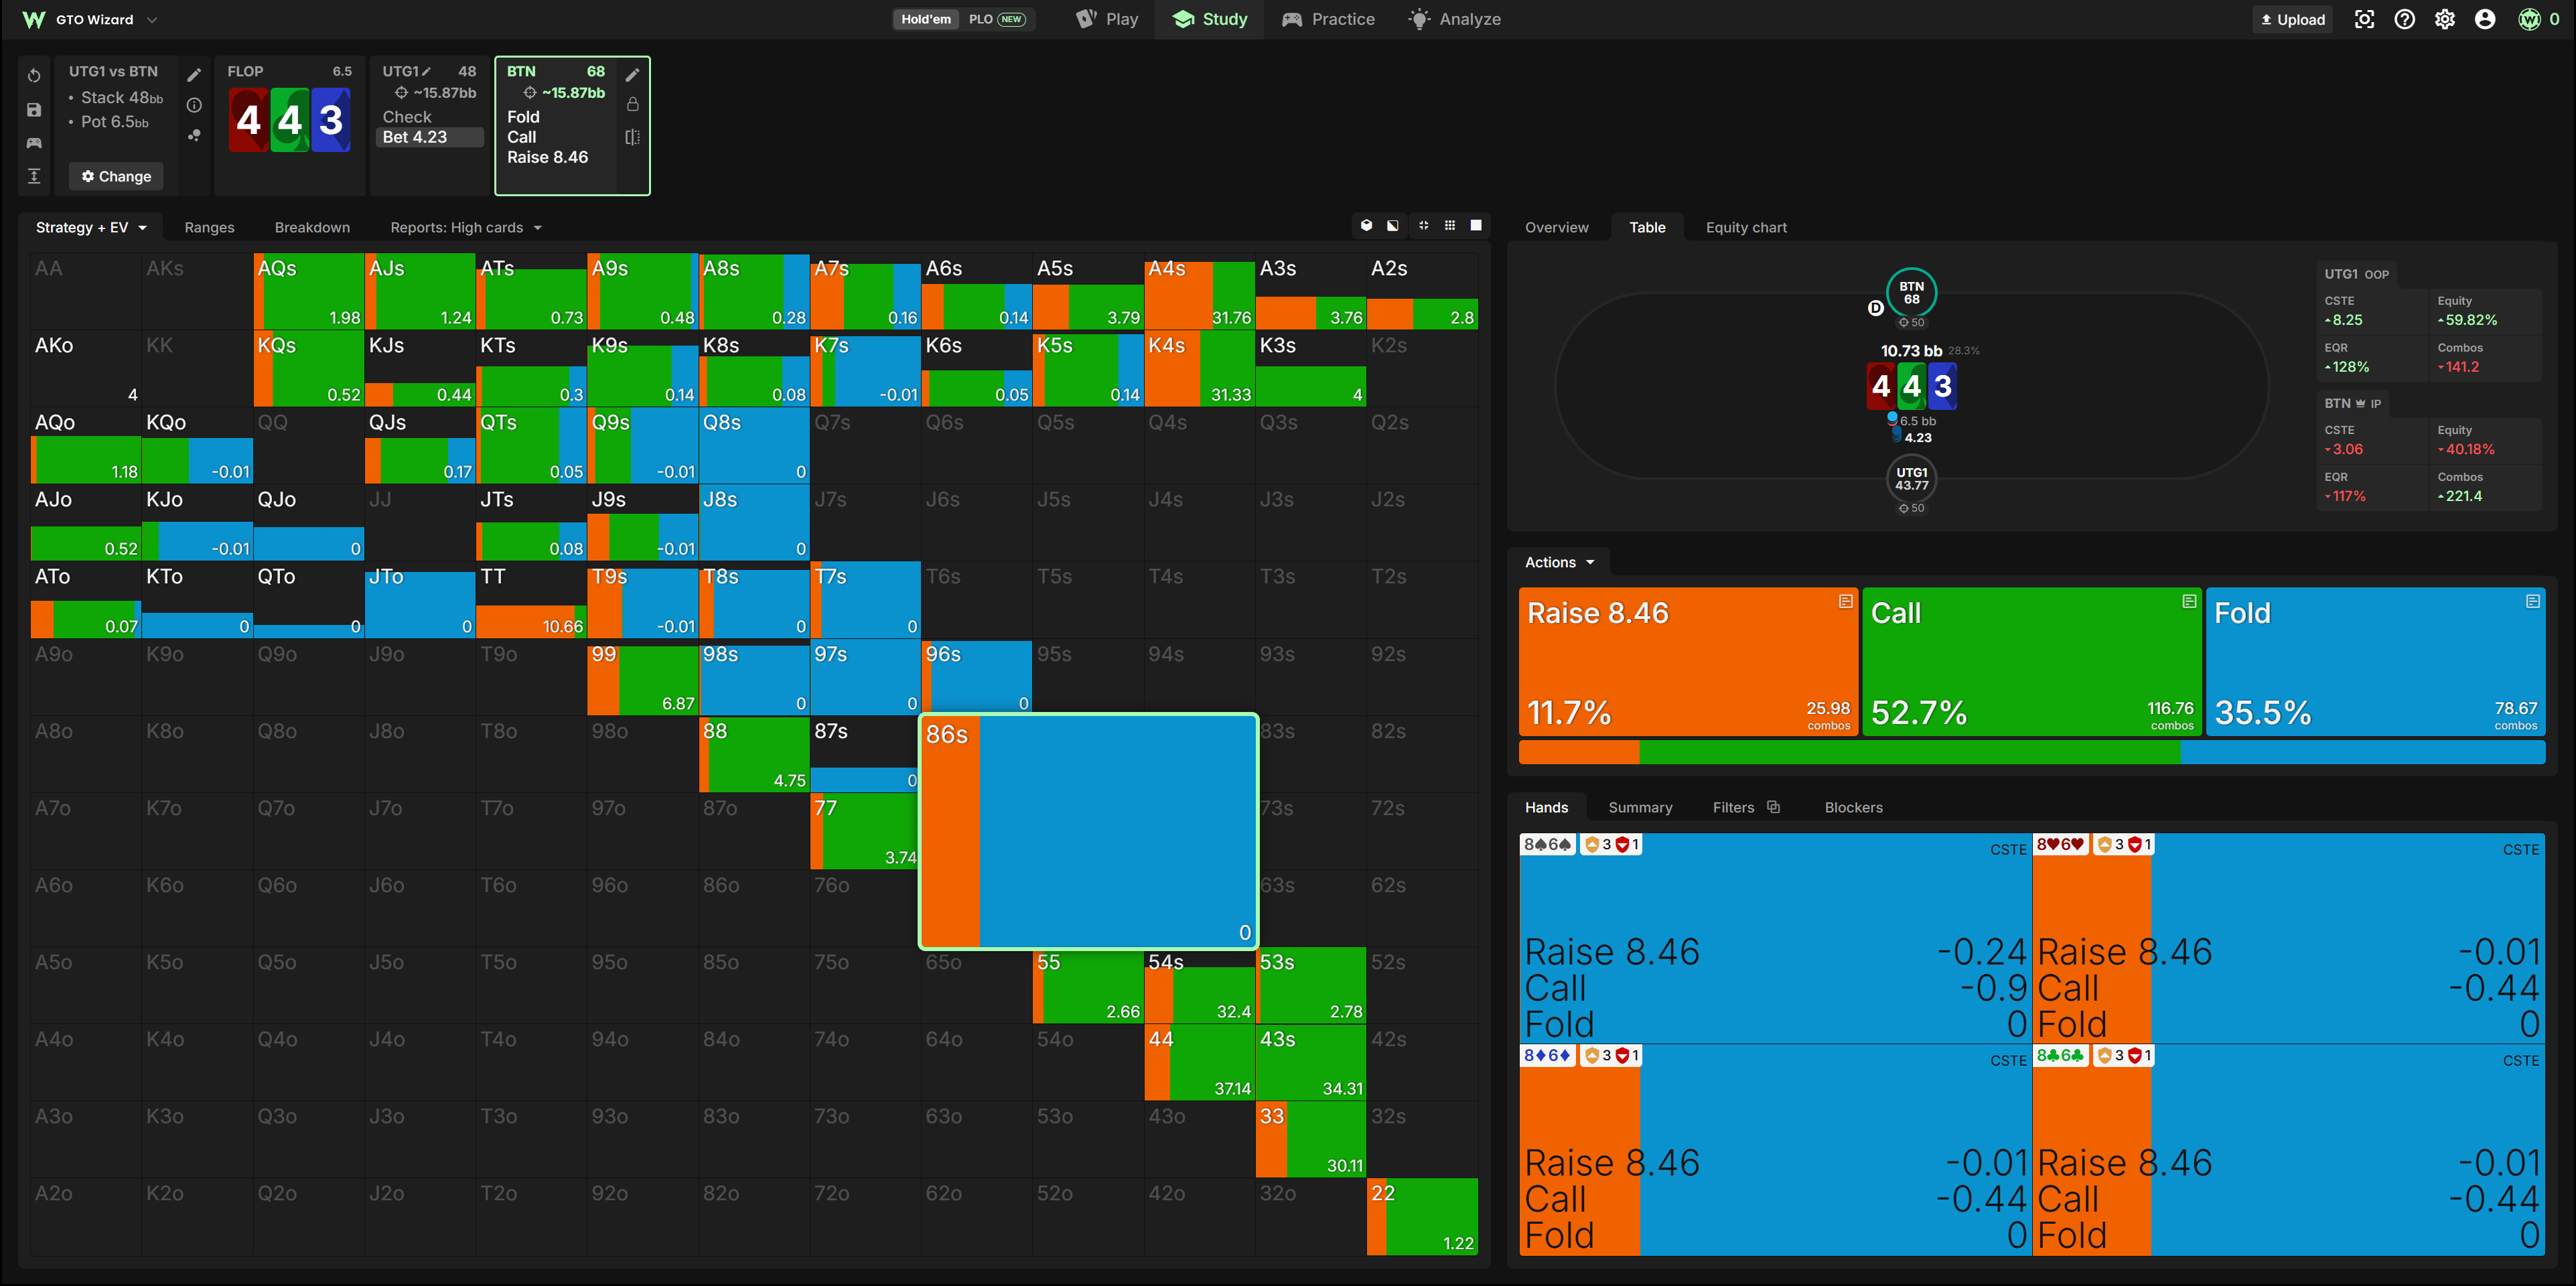Click the gamepad practice icon in sidebar

(34, 143)
